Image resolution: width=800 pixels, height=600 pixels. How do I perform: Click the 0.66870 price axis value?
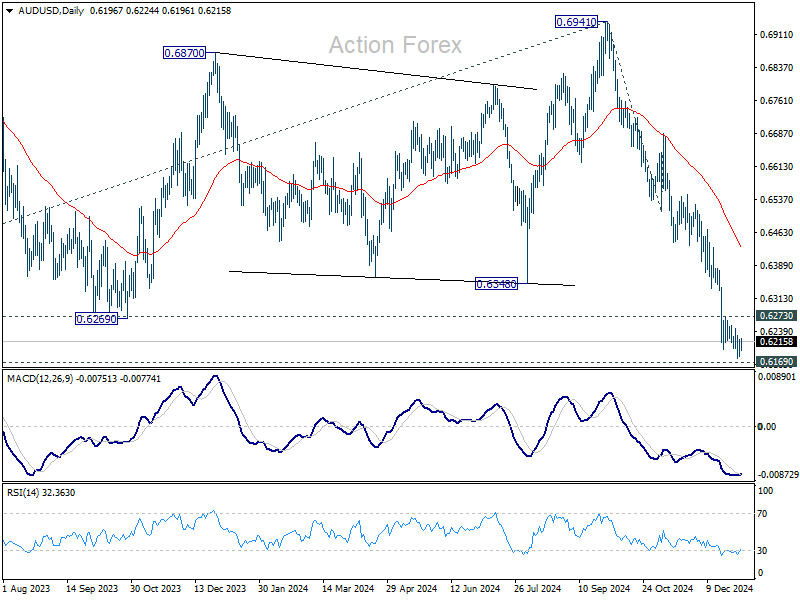(x=777, y=134)
